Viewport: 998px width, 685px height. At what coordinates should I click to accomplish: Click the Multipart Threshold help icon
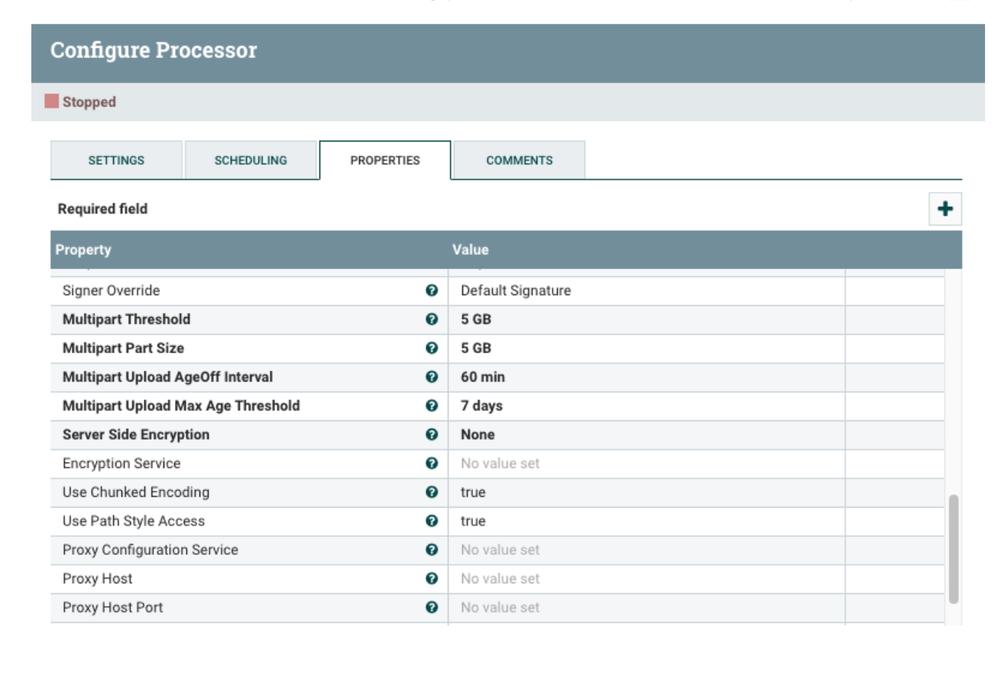point(431,319)
